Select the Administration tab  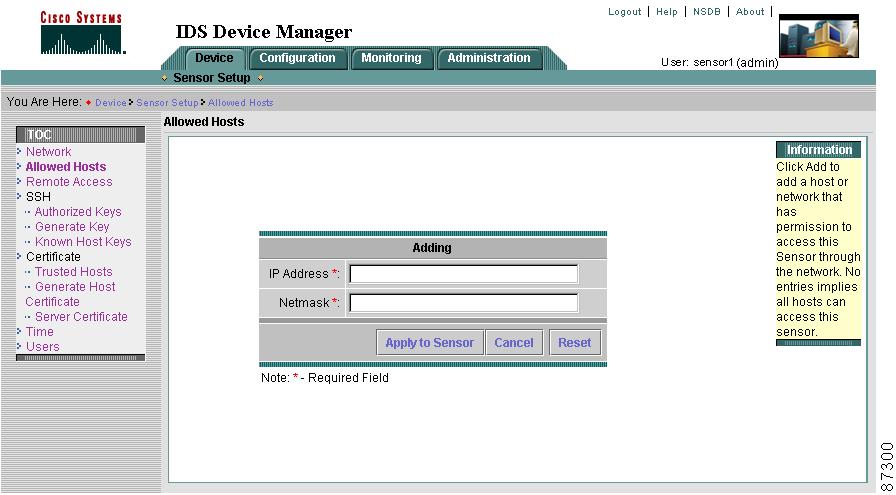click(x=489, y=58)
